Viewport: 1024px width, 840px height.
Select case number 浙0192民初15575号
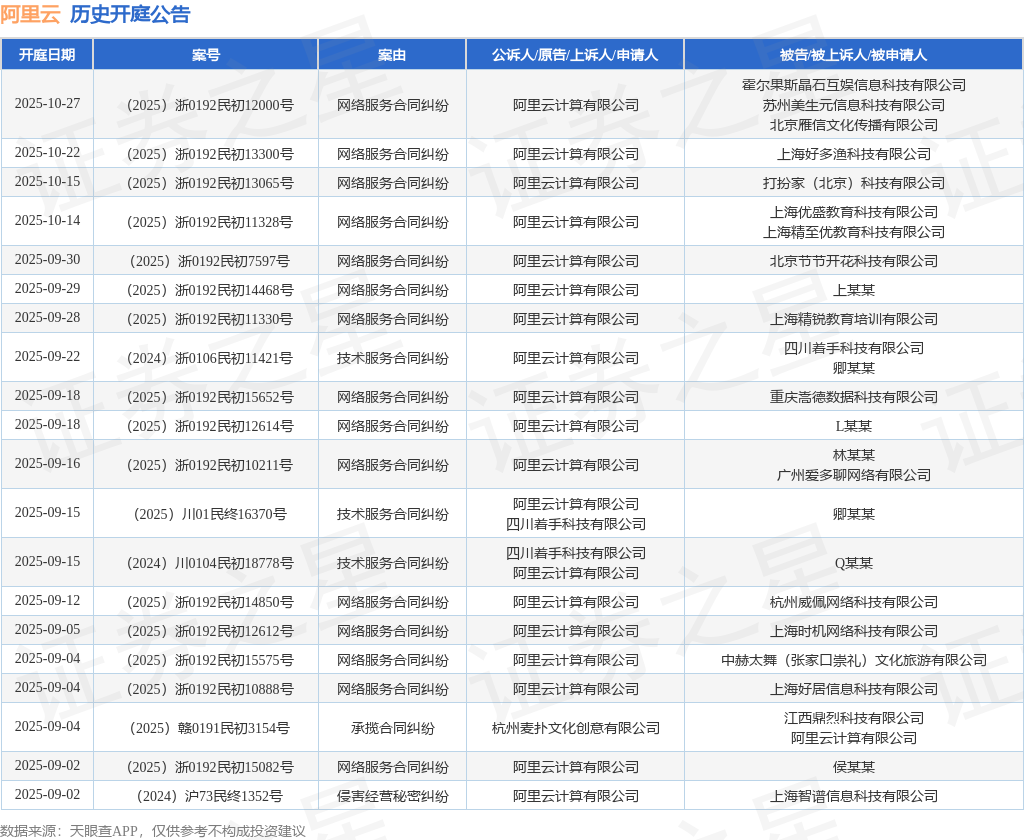click(x=210, y=660)
